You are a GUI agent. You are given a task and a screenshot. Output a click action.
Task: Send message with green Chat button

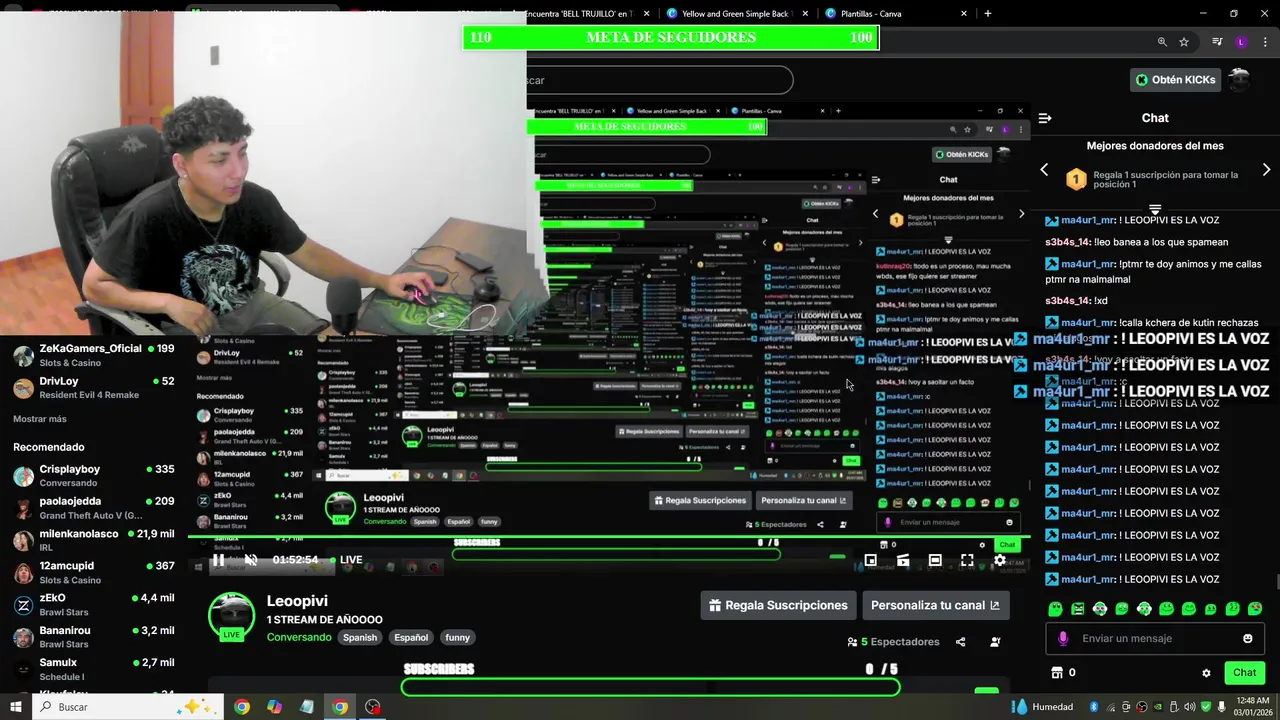1244,673
